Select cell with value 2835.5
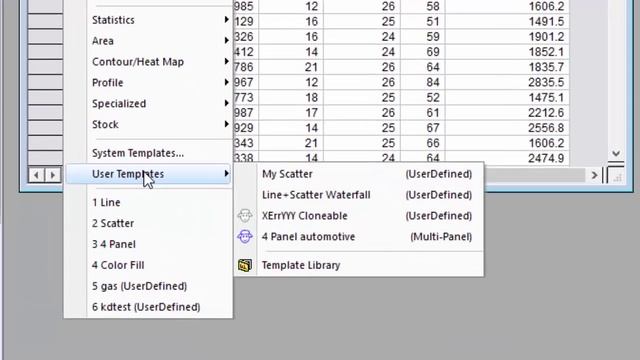The image size is (640, 360). click(507, 82)
